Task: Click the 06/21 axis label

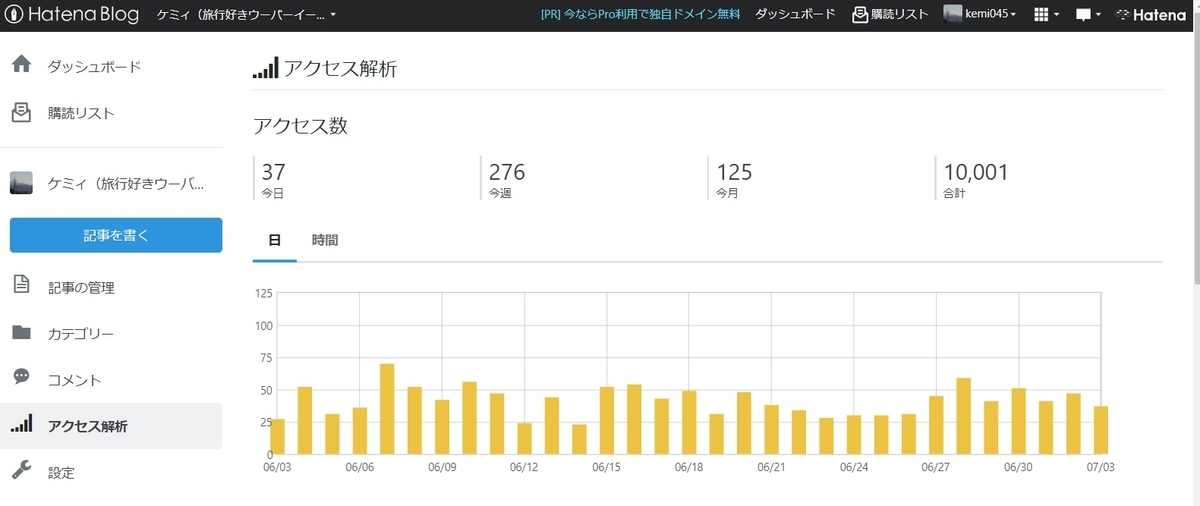Action: [770, 467]
